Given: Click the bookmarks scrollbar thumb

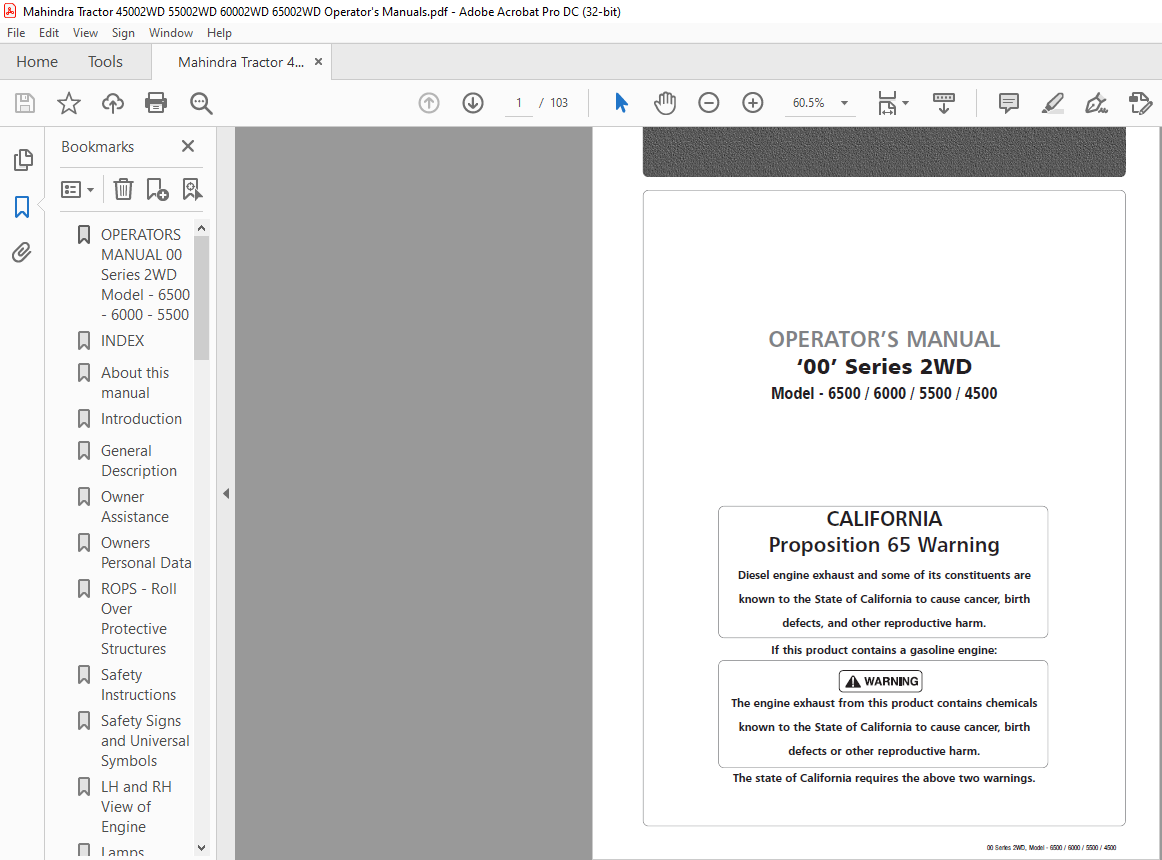Looking at the screenshot, I should (201, 298).
